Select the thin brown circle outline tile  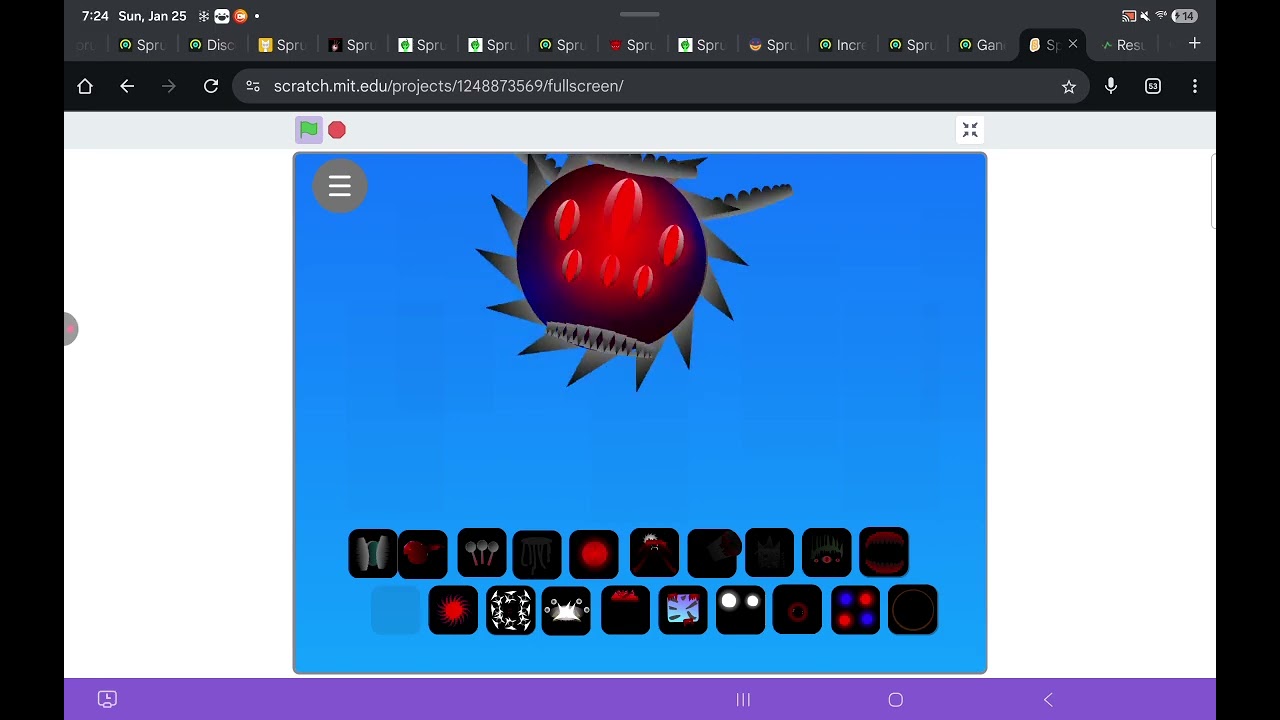coord(913,610)
